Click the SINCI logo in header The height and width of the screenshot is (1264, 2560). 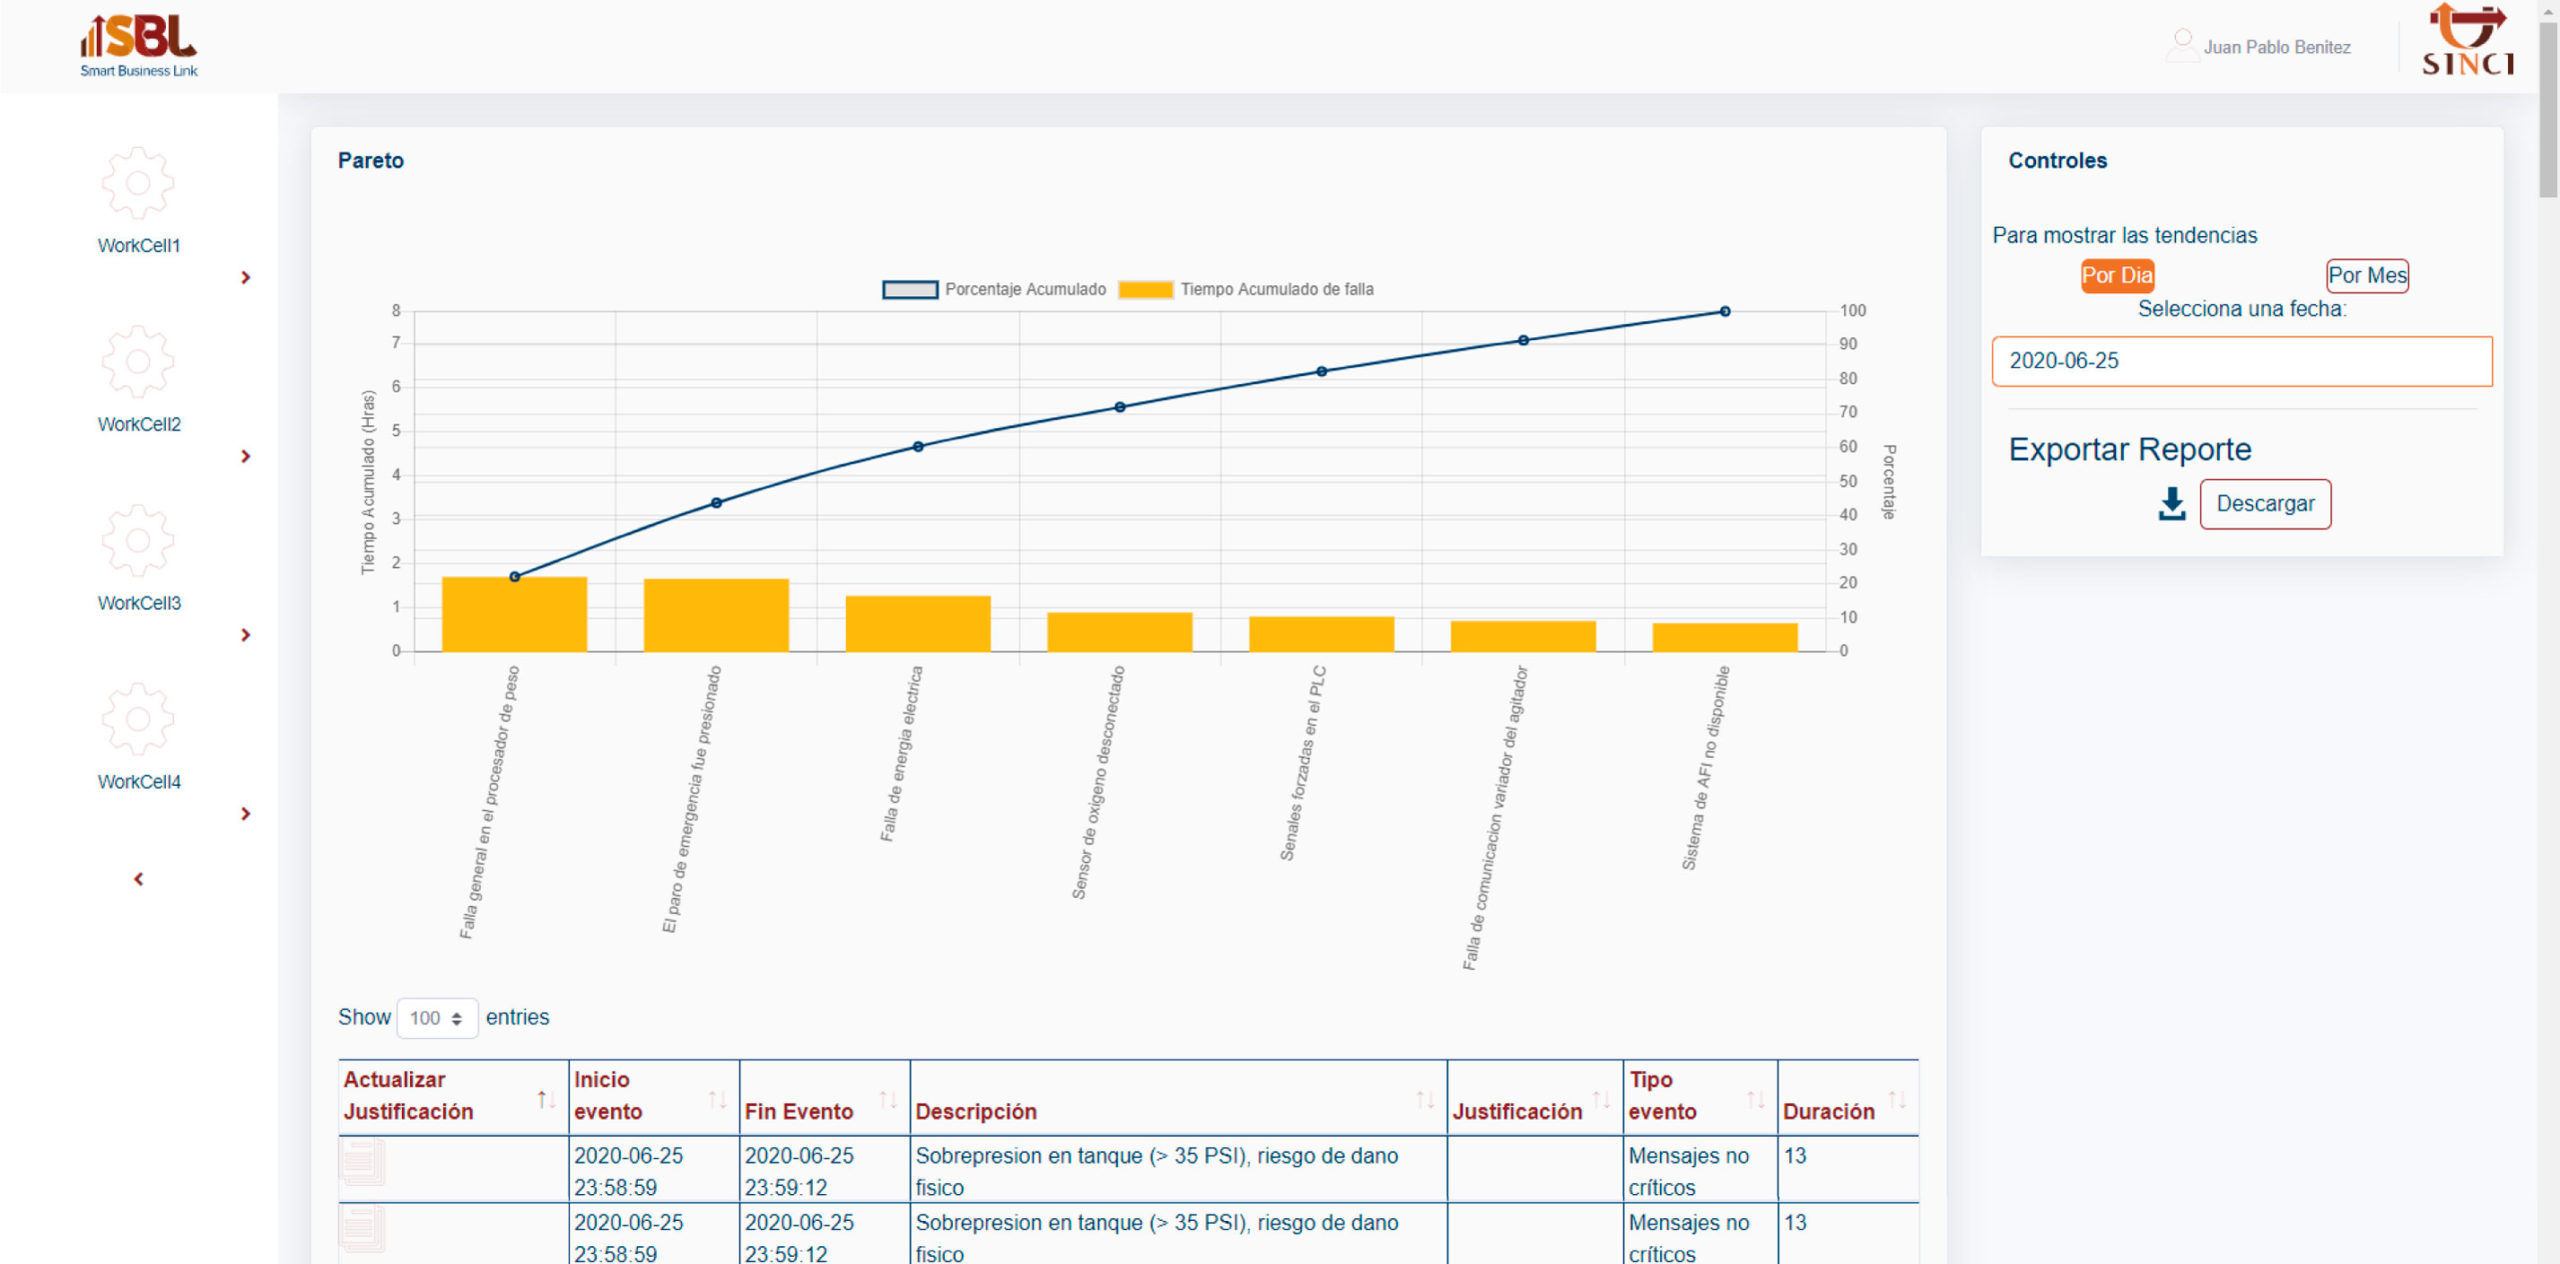[x=2467, y=40]
